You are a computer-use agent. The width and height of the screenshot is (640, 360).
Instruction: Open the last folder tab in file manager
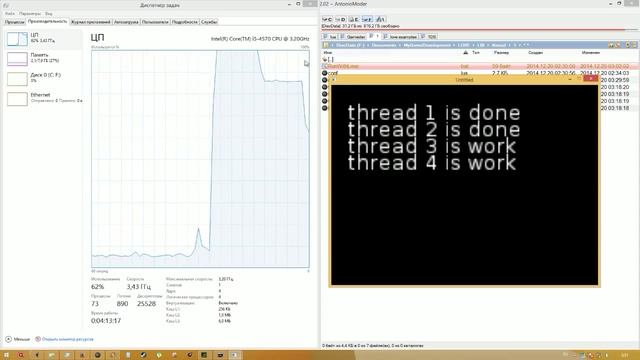429,37
